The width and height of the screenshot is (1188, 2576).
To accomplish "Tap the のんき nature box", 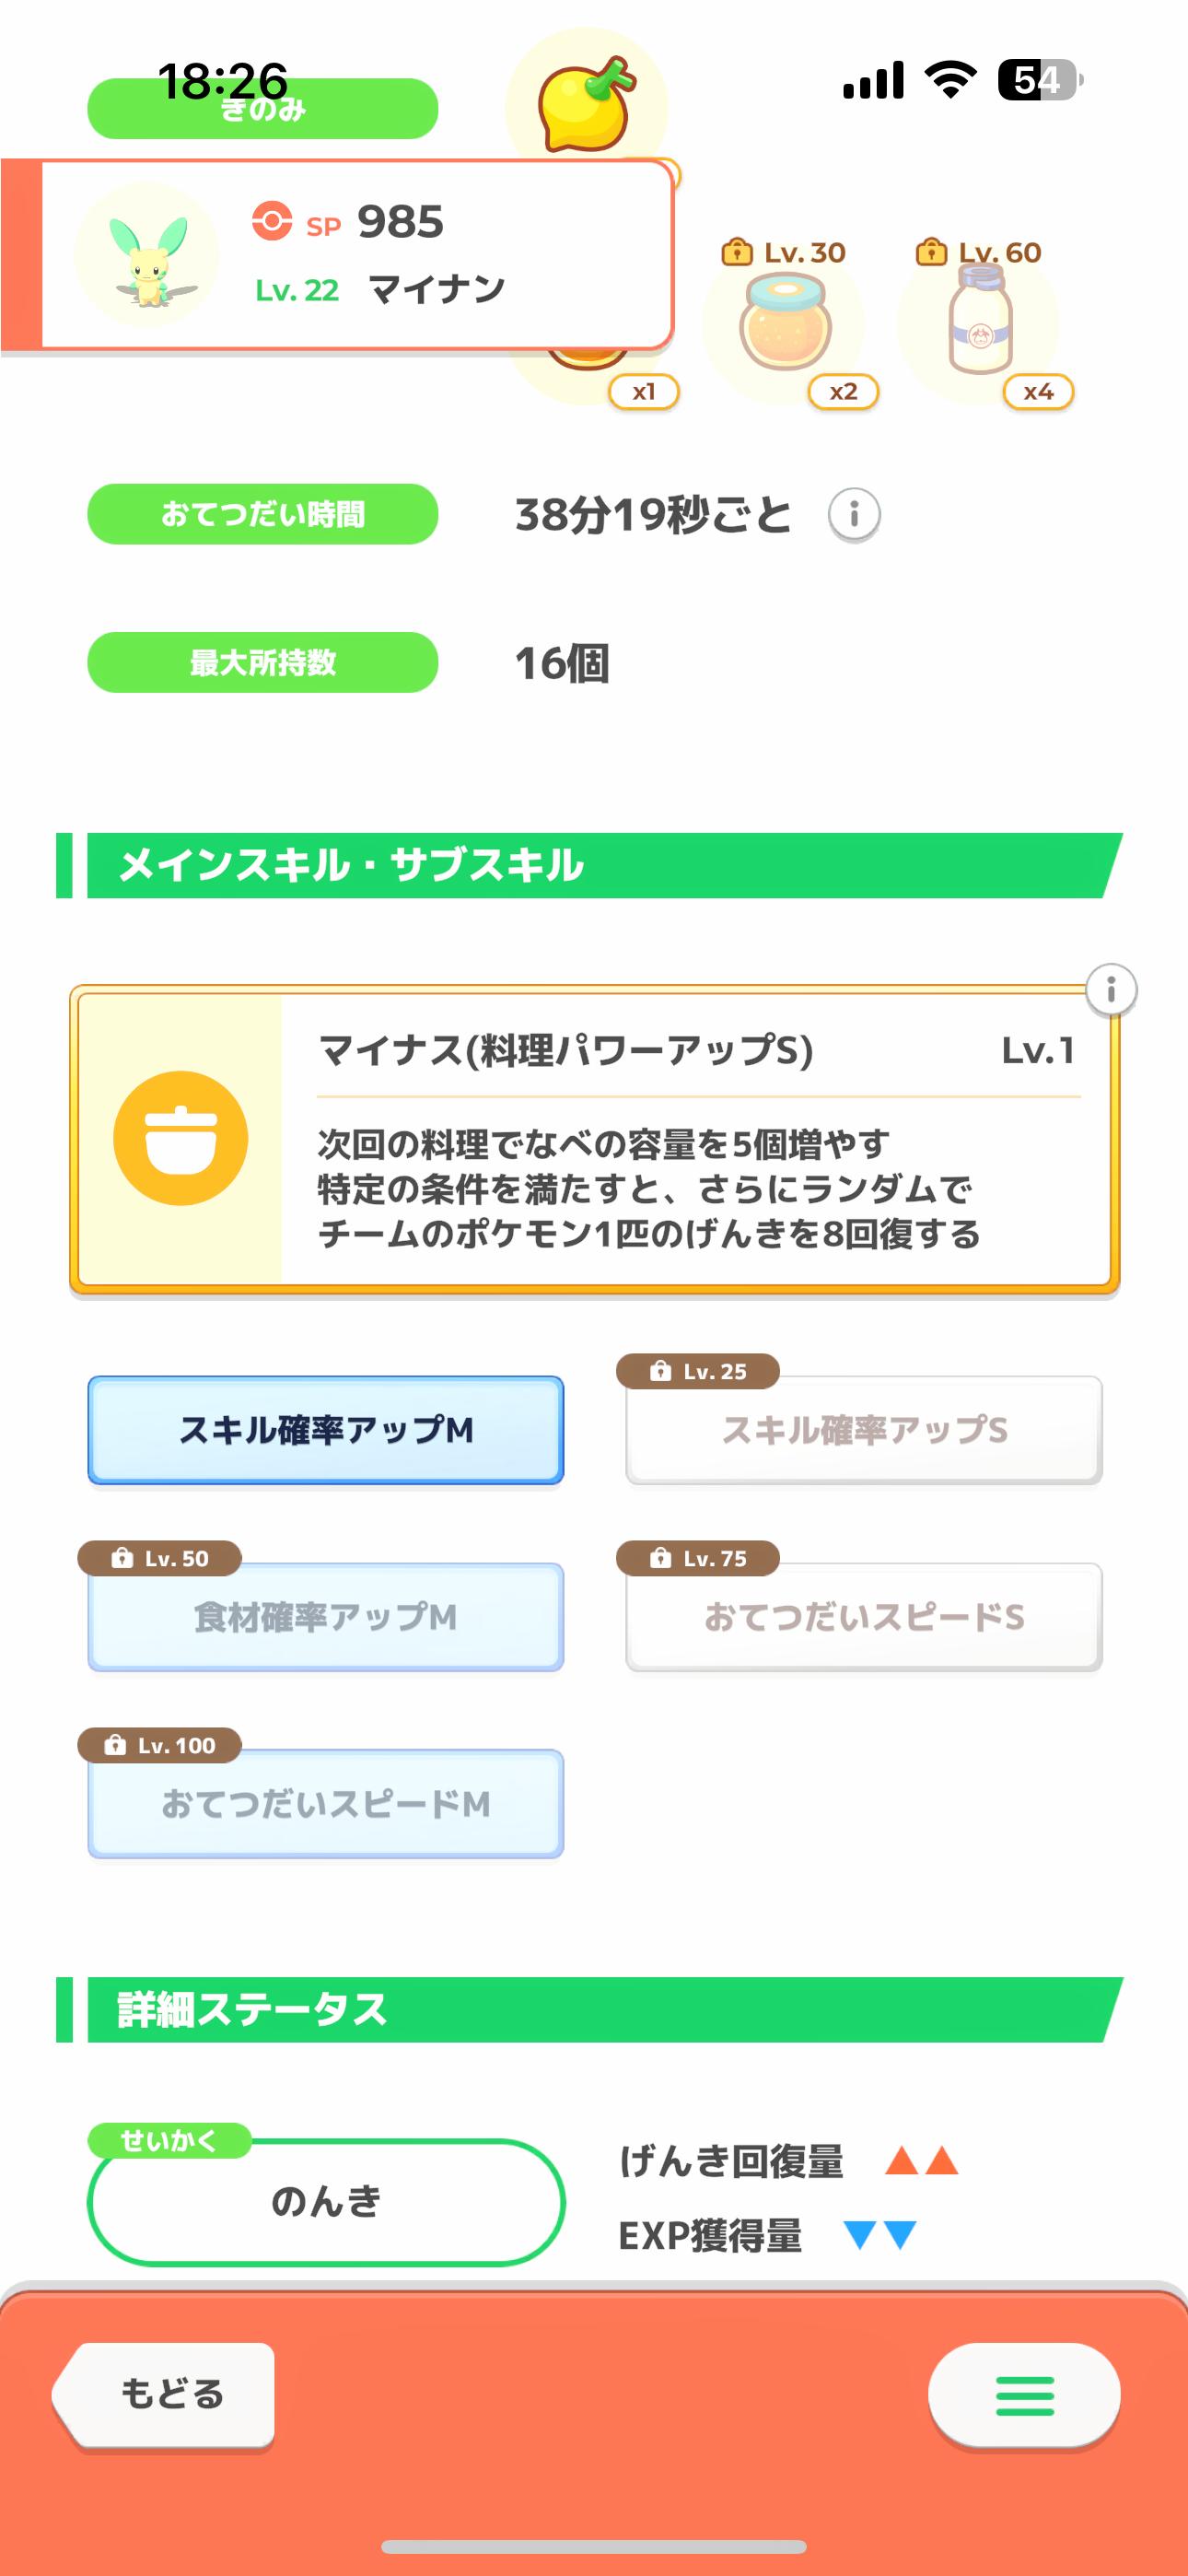I will coord(326,2201).
